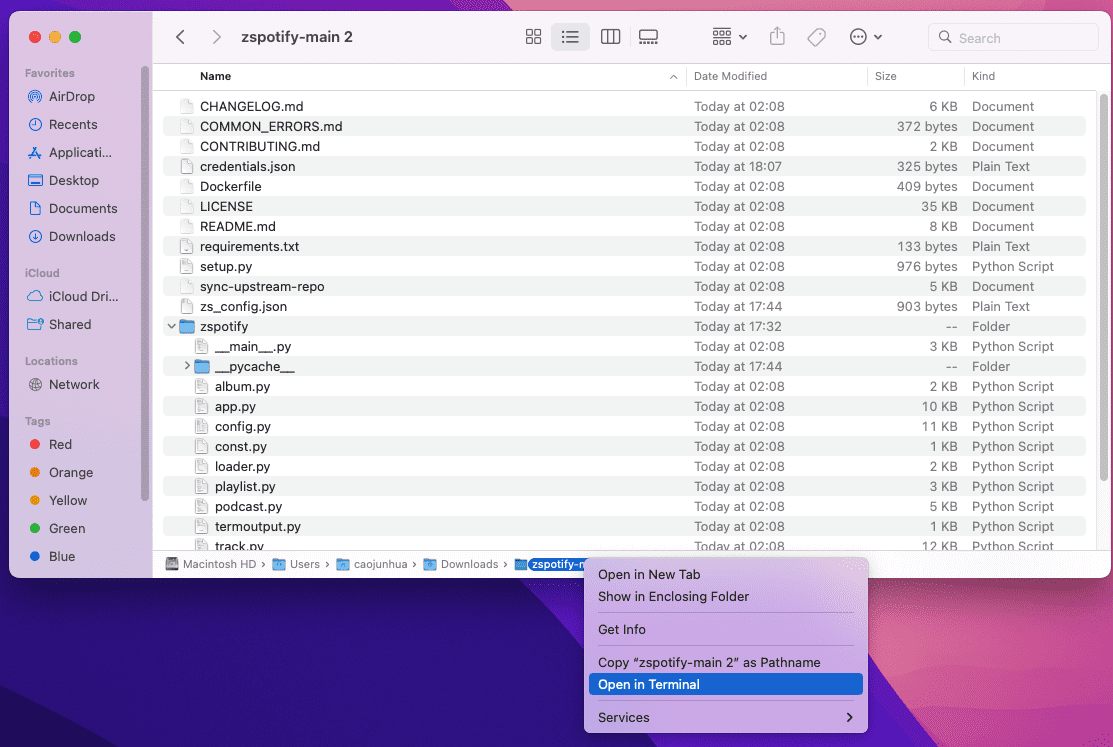Collapse the zspotify folder
This screenshot has width=1113, height=747.
pos(171,326)
